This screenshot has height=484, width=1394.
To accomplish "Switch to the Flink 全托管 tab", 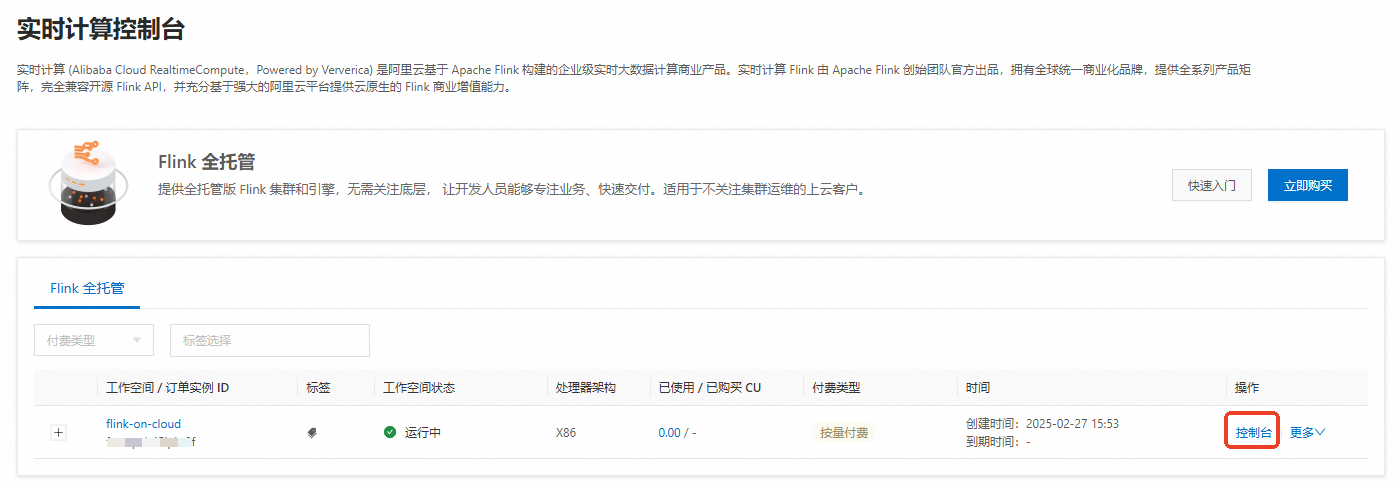I will click(x=87, y=288).
